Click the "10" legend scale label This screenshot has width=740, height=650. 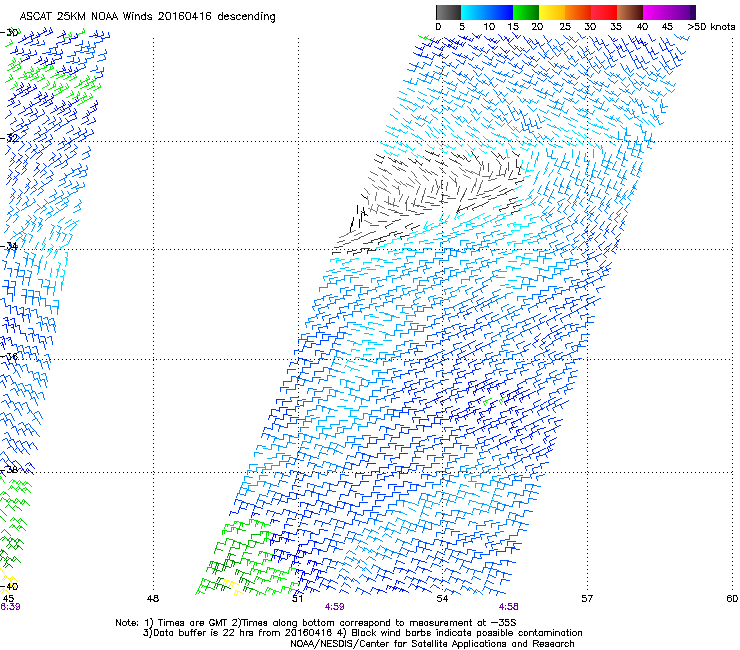[489, 27]
